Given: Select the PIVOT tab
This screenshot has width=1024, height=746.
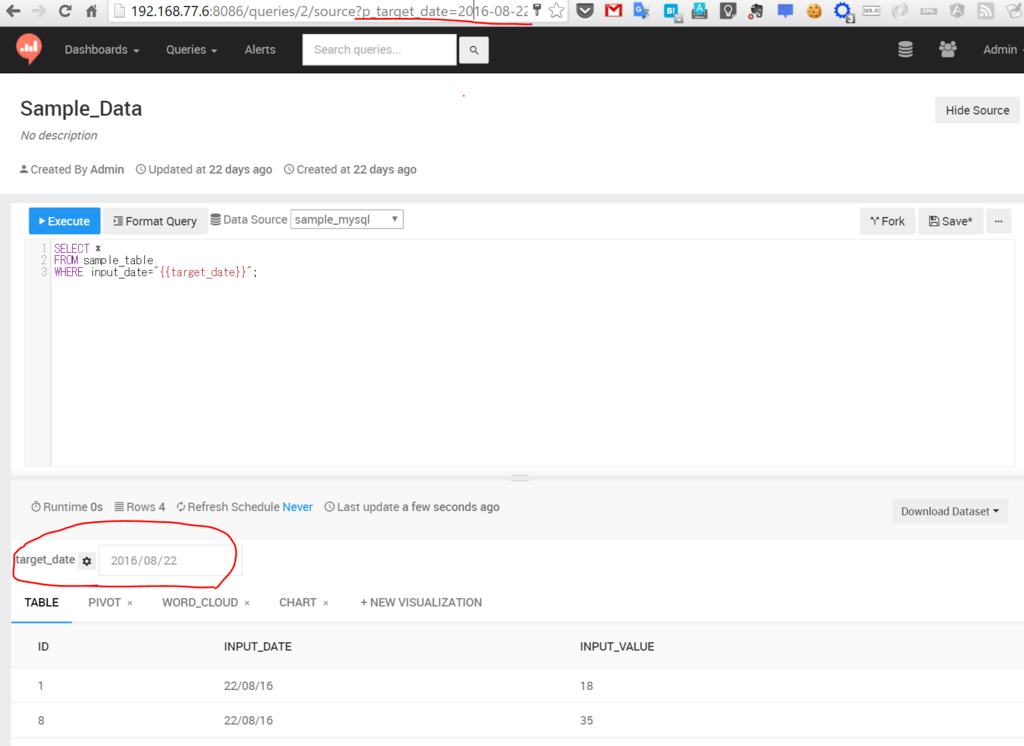Looking at the screenshot, I should [104, 602].
